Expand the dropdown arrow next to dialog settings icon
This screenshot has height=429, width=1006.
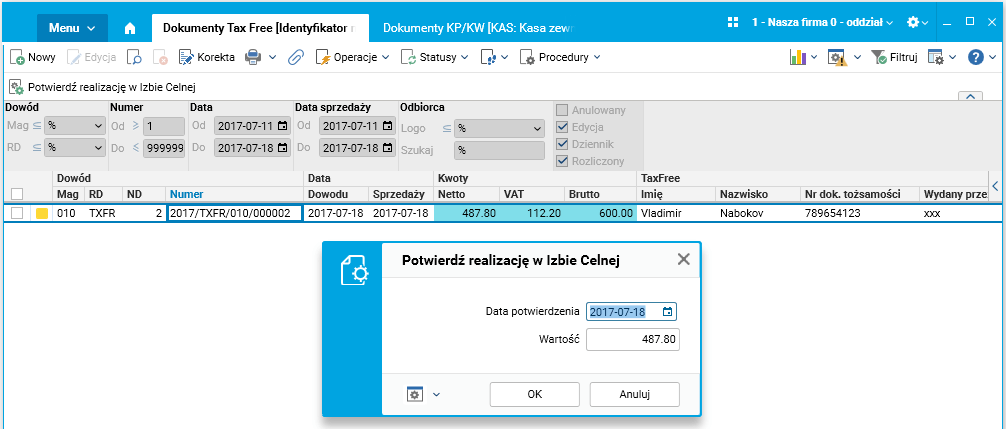click(x=436, y=394)
